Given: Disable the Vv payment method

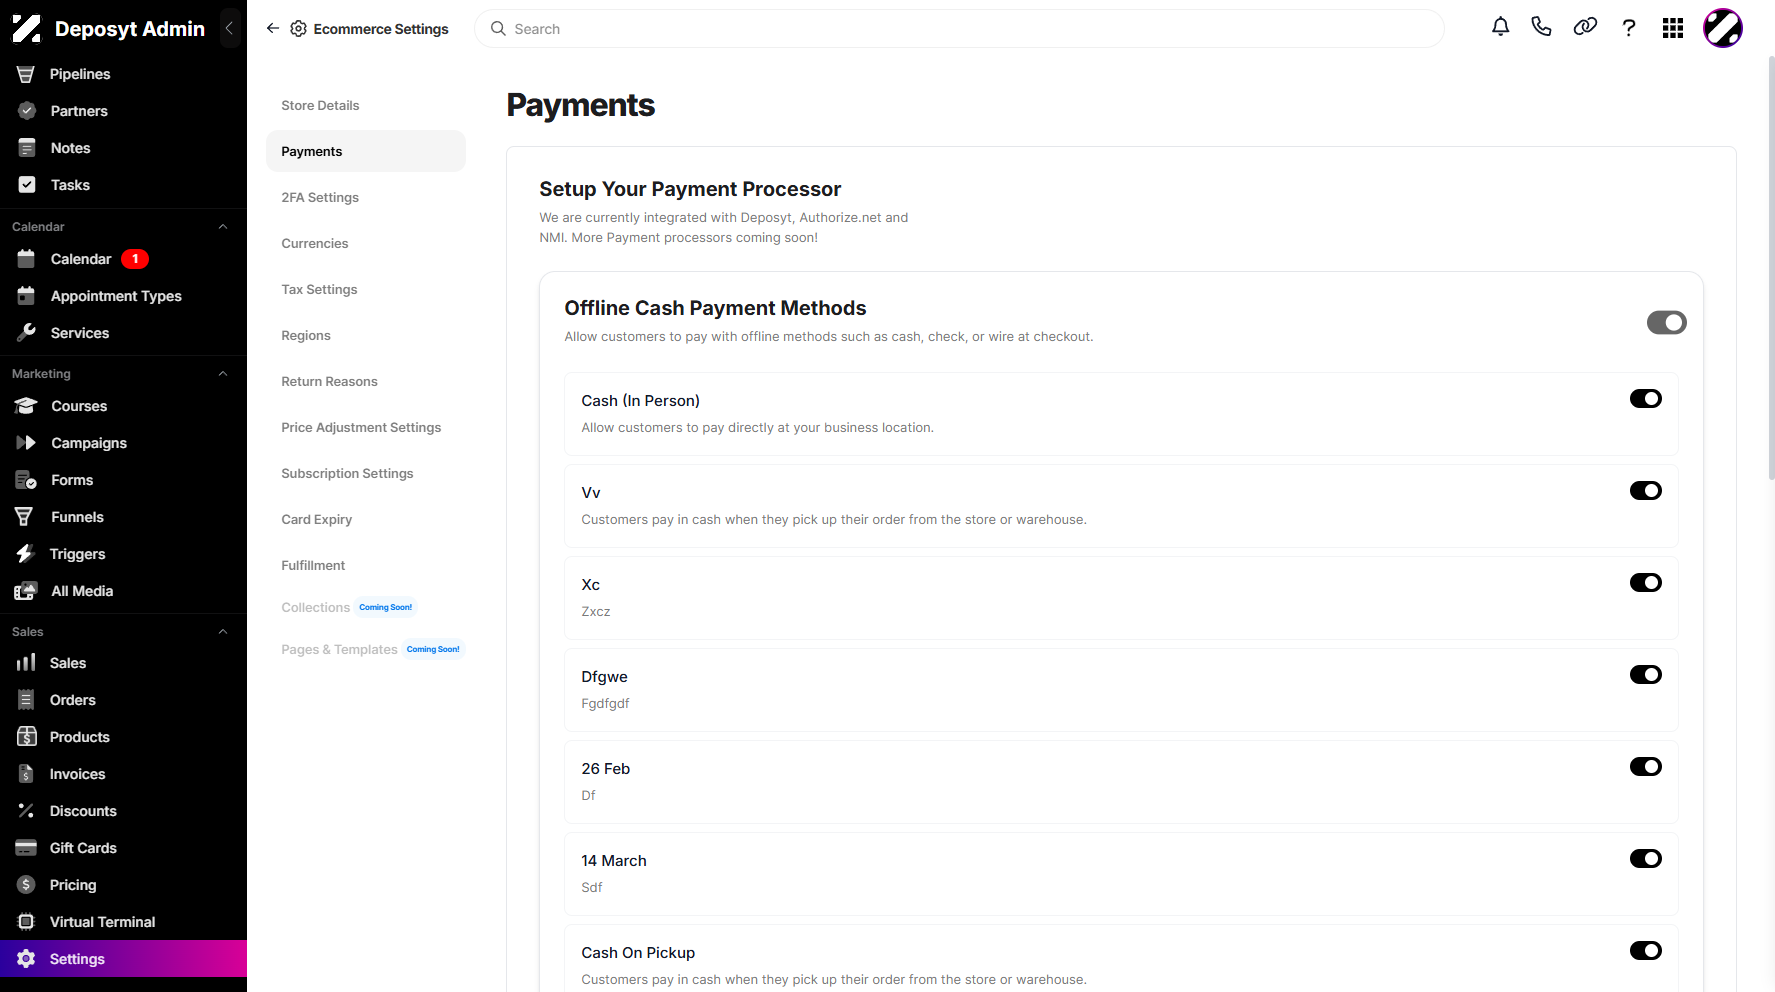Looking at the screenshot, I should tap(1646, 491).
